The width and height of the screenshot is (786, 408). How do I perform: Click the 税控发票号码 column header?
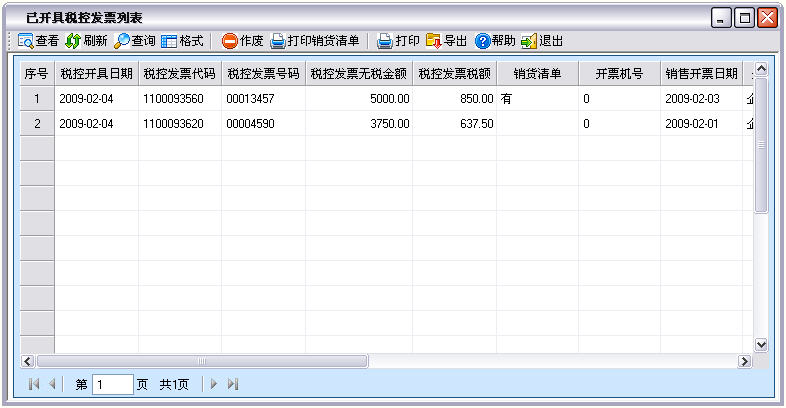(264, 74)
